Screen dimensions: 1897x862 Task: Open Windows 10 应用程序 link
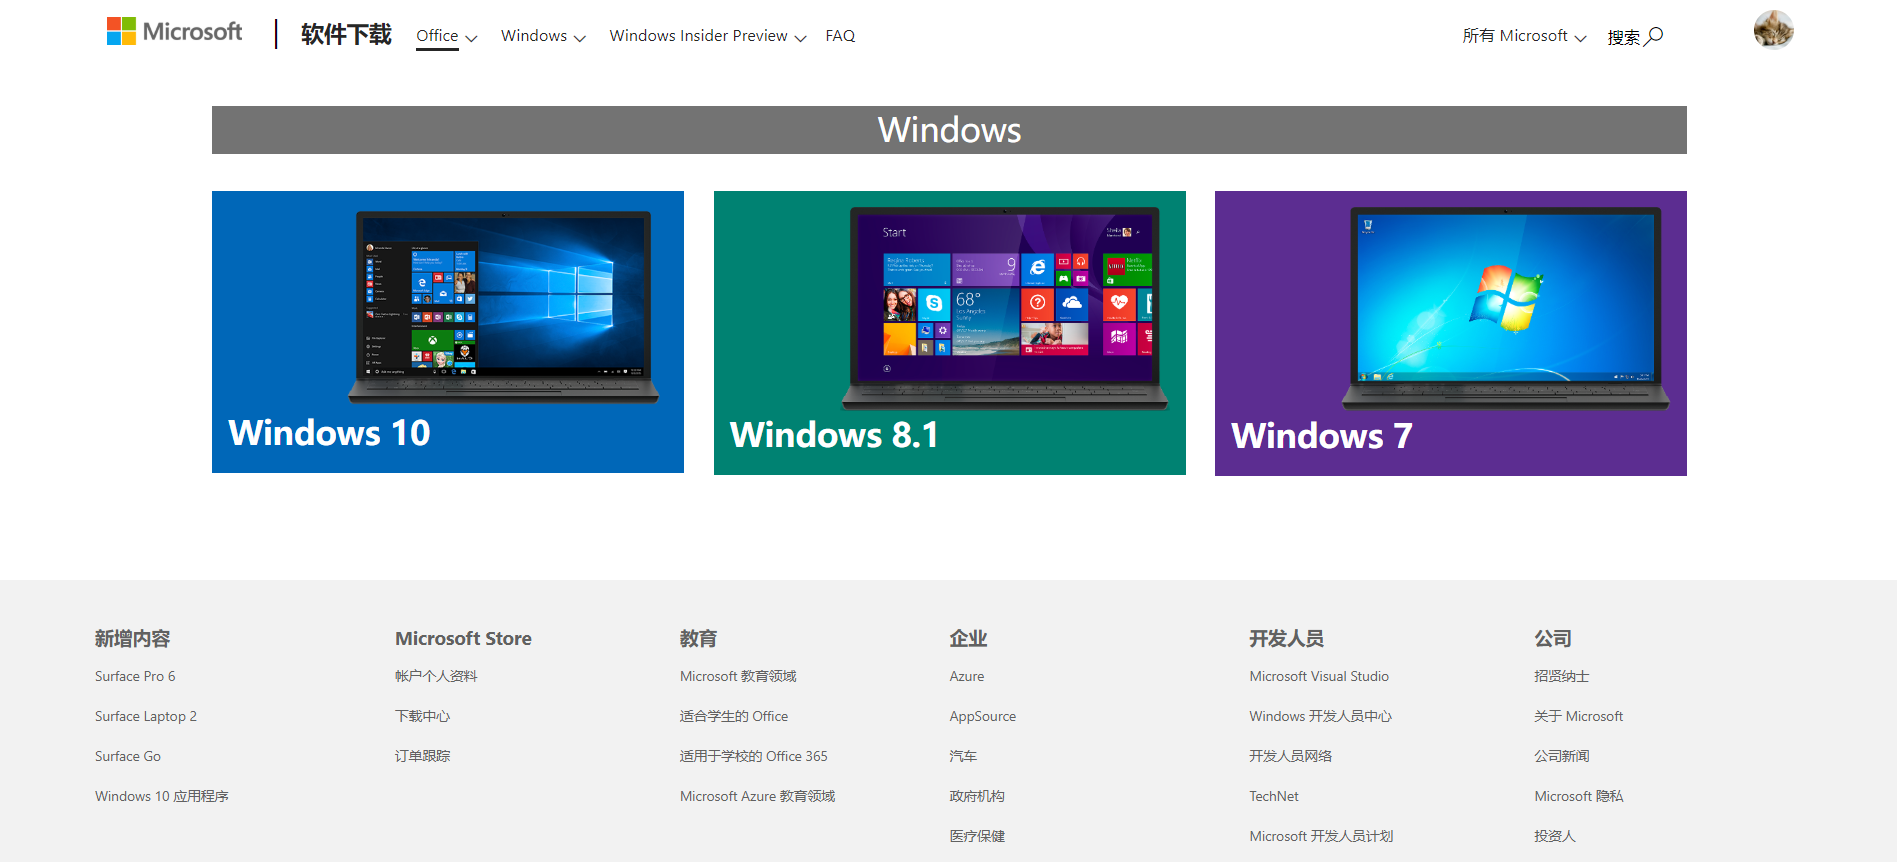point(162,796)
